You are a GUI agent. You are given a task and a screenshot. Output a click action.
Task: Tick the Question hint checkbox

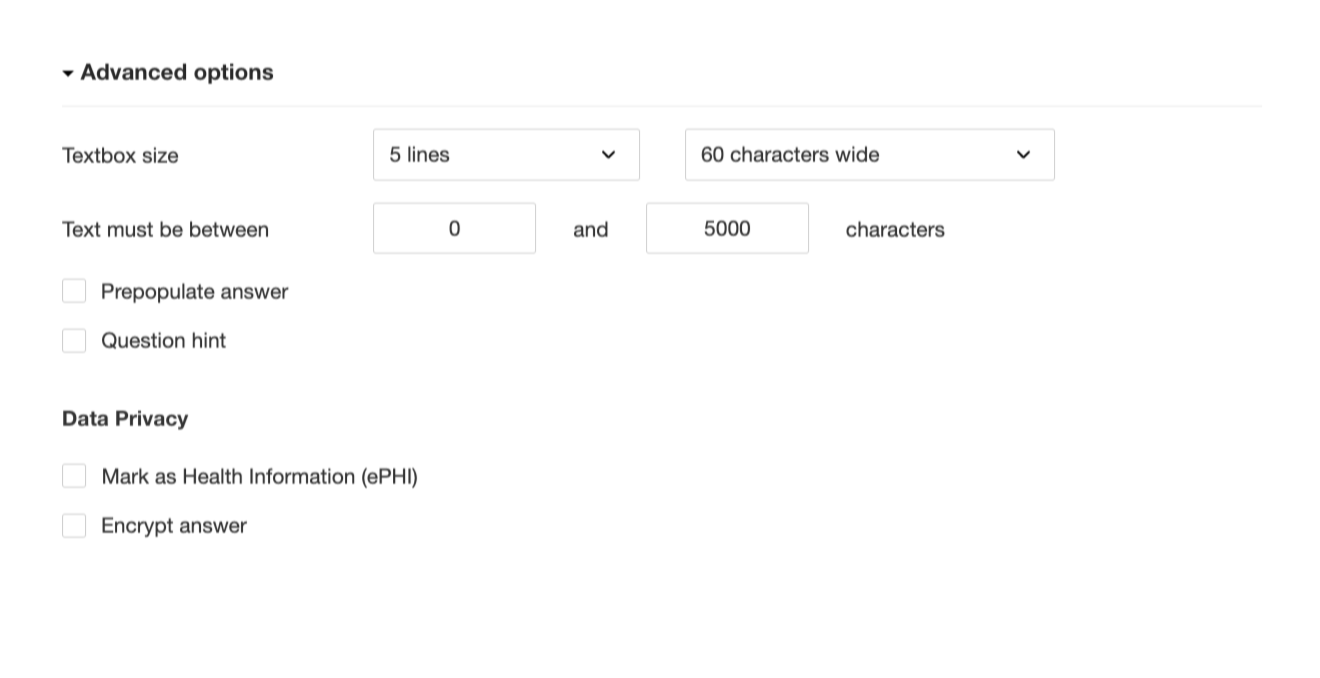(x=74, y=341)
